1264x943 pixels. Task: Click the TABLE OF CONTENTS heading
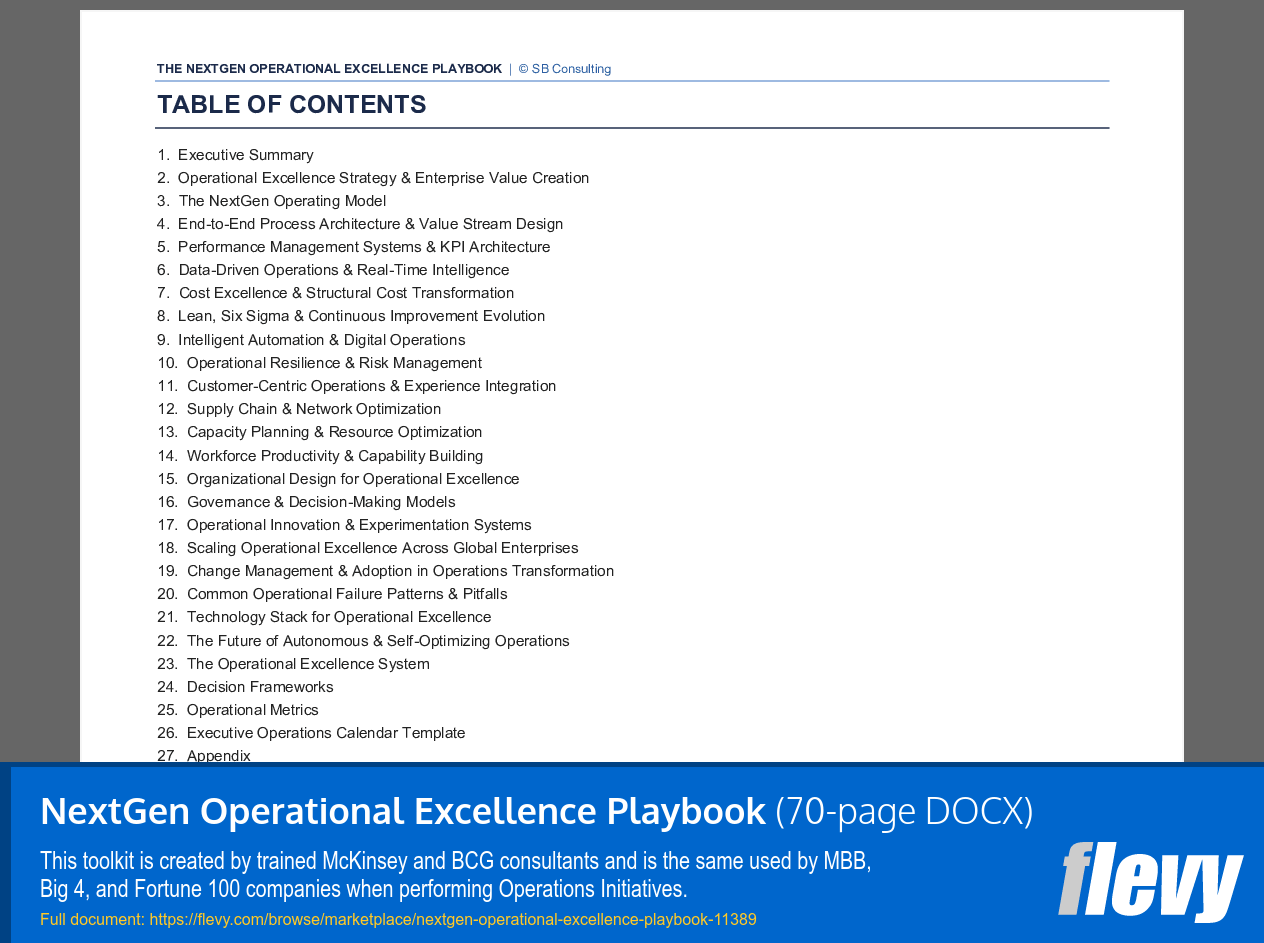tap(291, 103)
